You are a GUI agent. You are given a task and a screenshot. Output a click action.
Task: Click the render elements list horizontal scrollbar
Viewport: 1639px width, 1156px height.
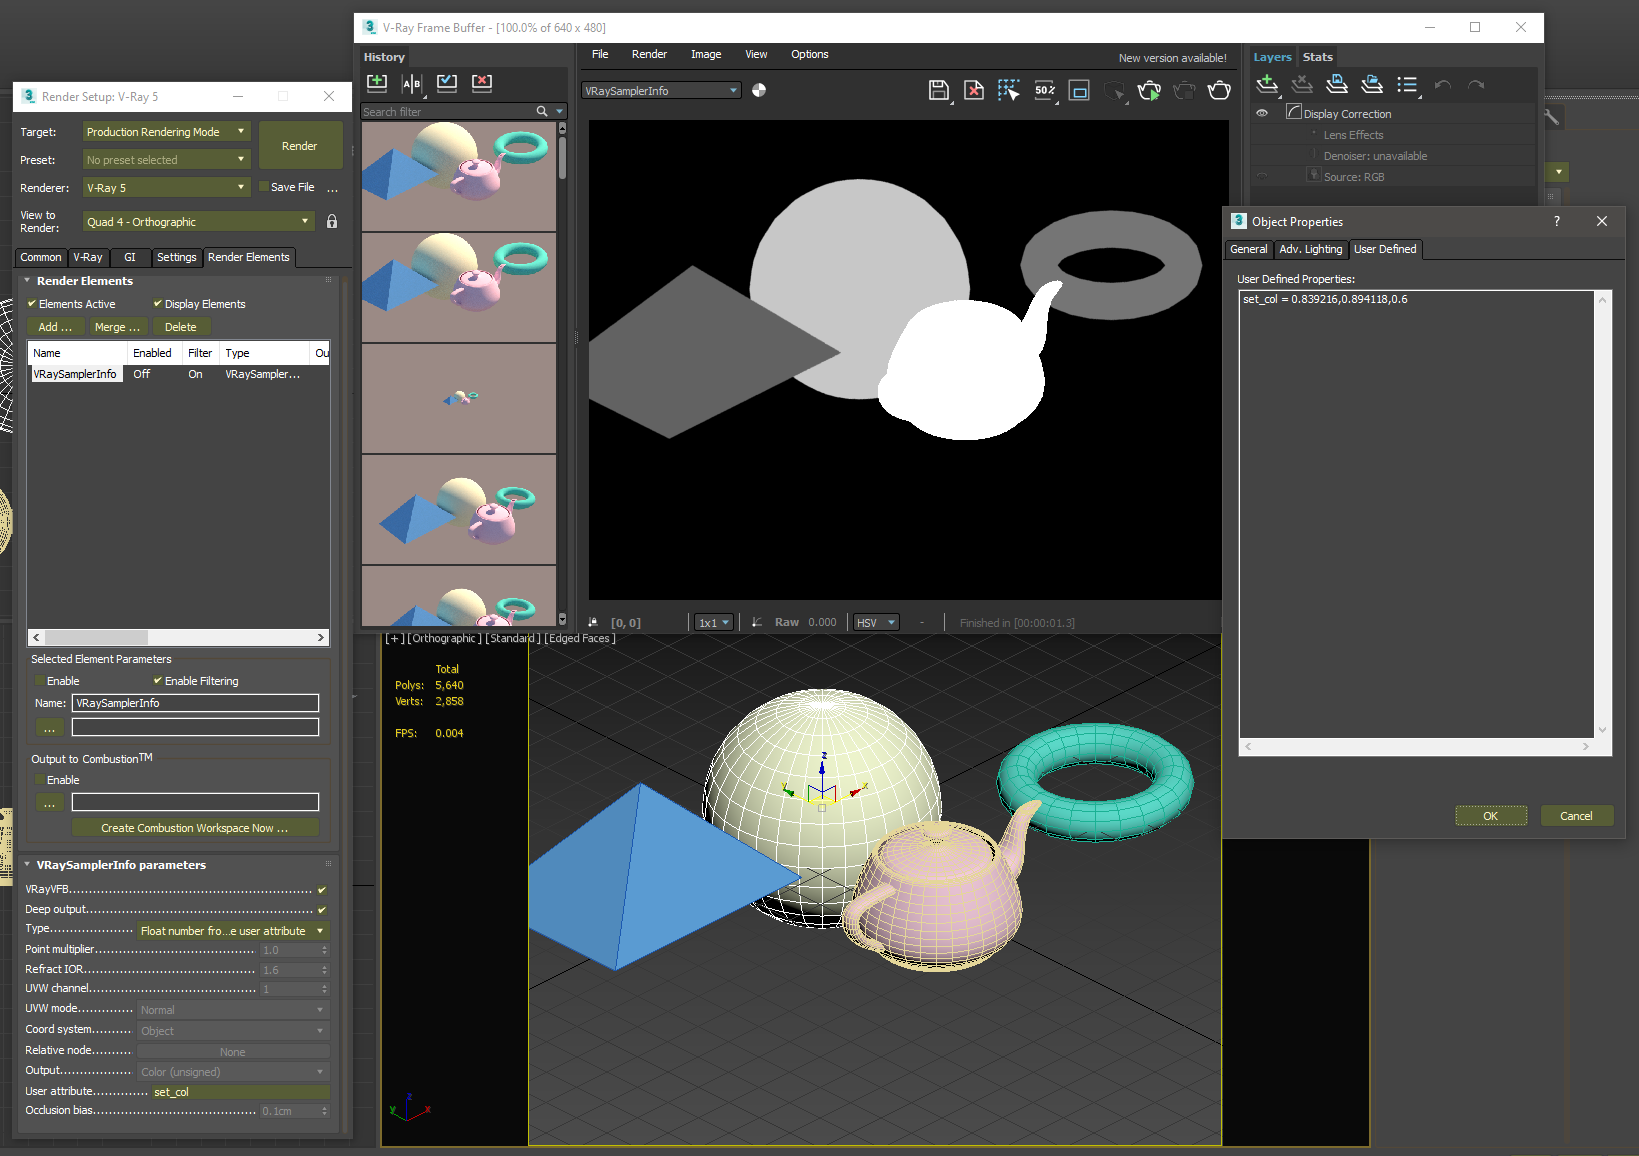[x=179, y=637]
